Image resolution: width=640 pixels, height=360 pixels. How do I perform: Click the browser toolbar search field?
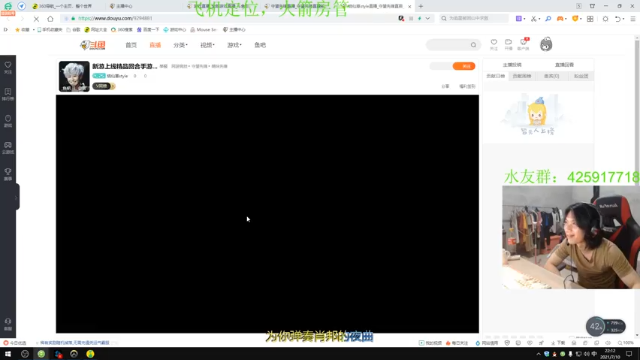coord(473,18)
